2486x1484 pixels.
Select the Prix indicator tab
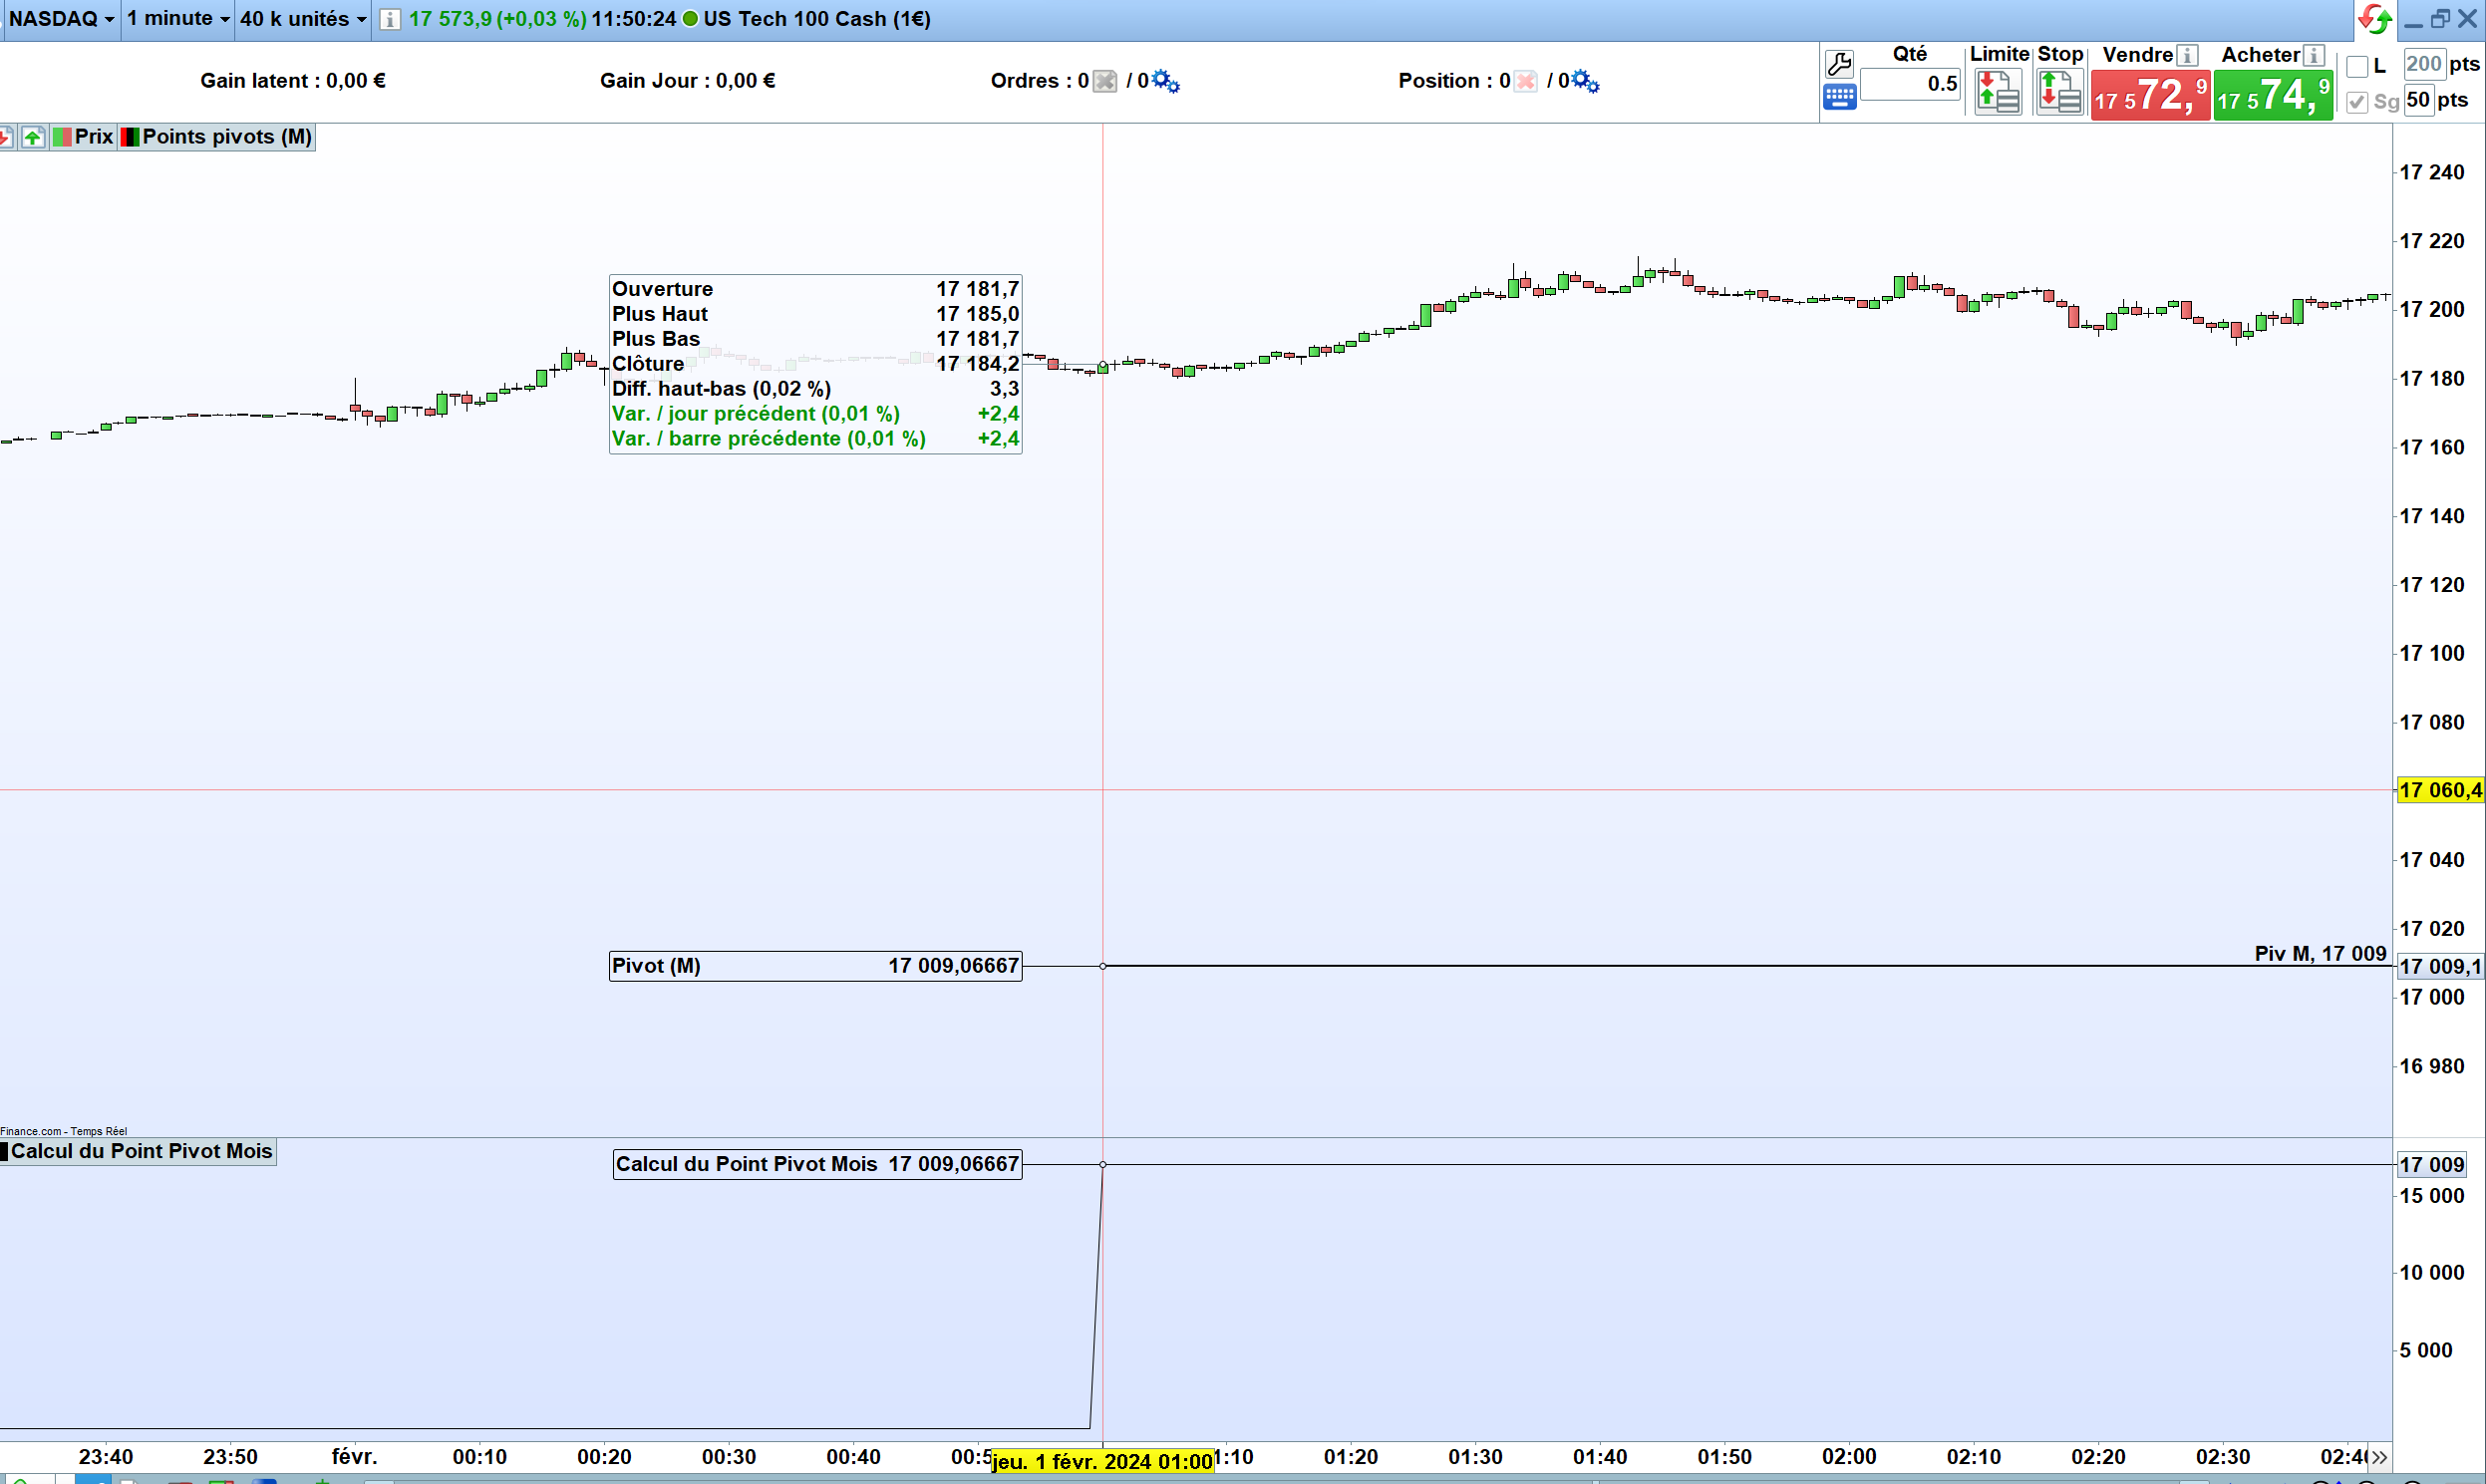pyautogui.click(x=84, y=137)
